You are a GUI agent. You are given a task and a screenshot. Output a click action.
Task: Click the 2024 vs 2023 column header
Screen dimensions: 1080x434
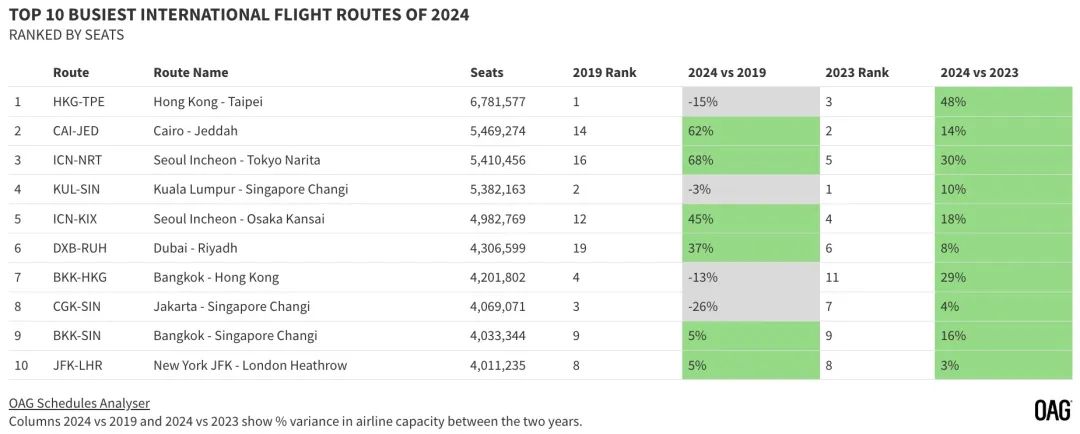tap(980, 72)
